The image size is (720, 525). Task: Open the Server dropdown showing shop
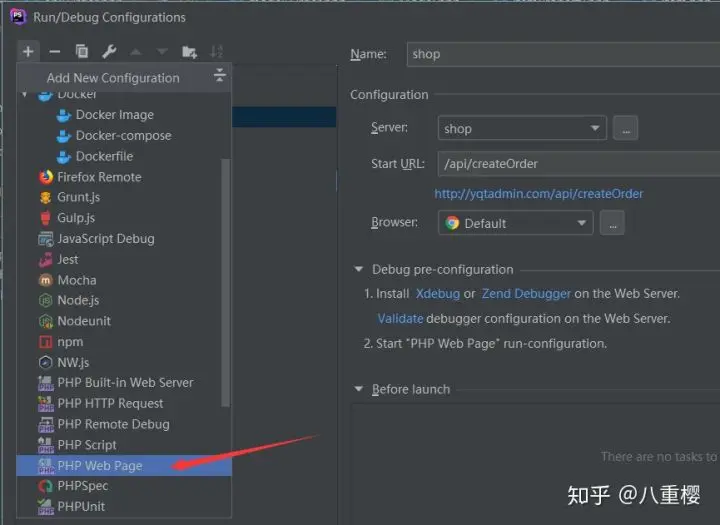coord(522,128)
